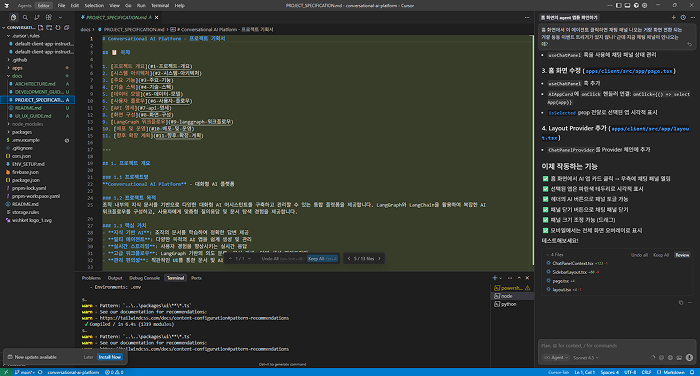The image size is (700, 376).
Task: Open the Explorer view icon
Action: click(13, 17)
